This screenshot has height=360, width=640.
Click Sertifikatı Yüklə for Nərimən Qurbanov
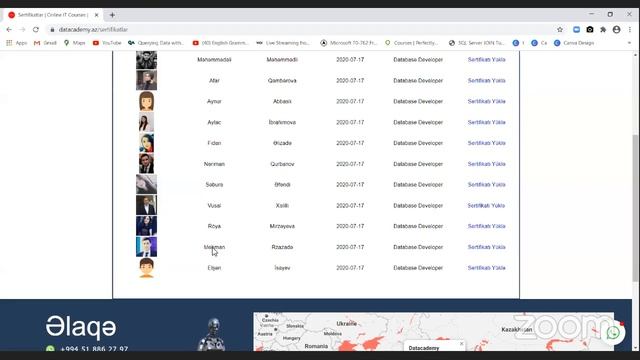click(x=487, y=164)
